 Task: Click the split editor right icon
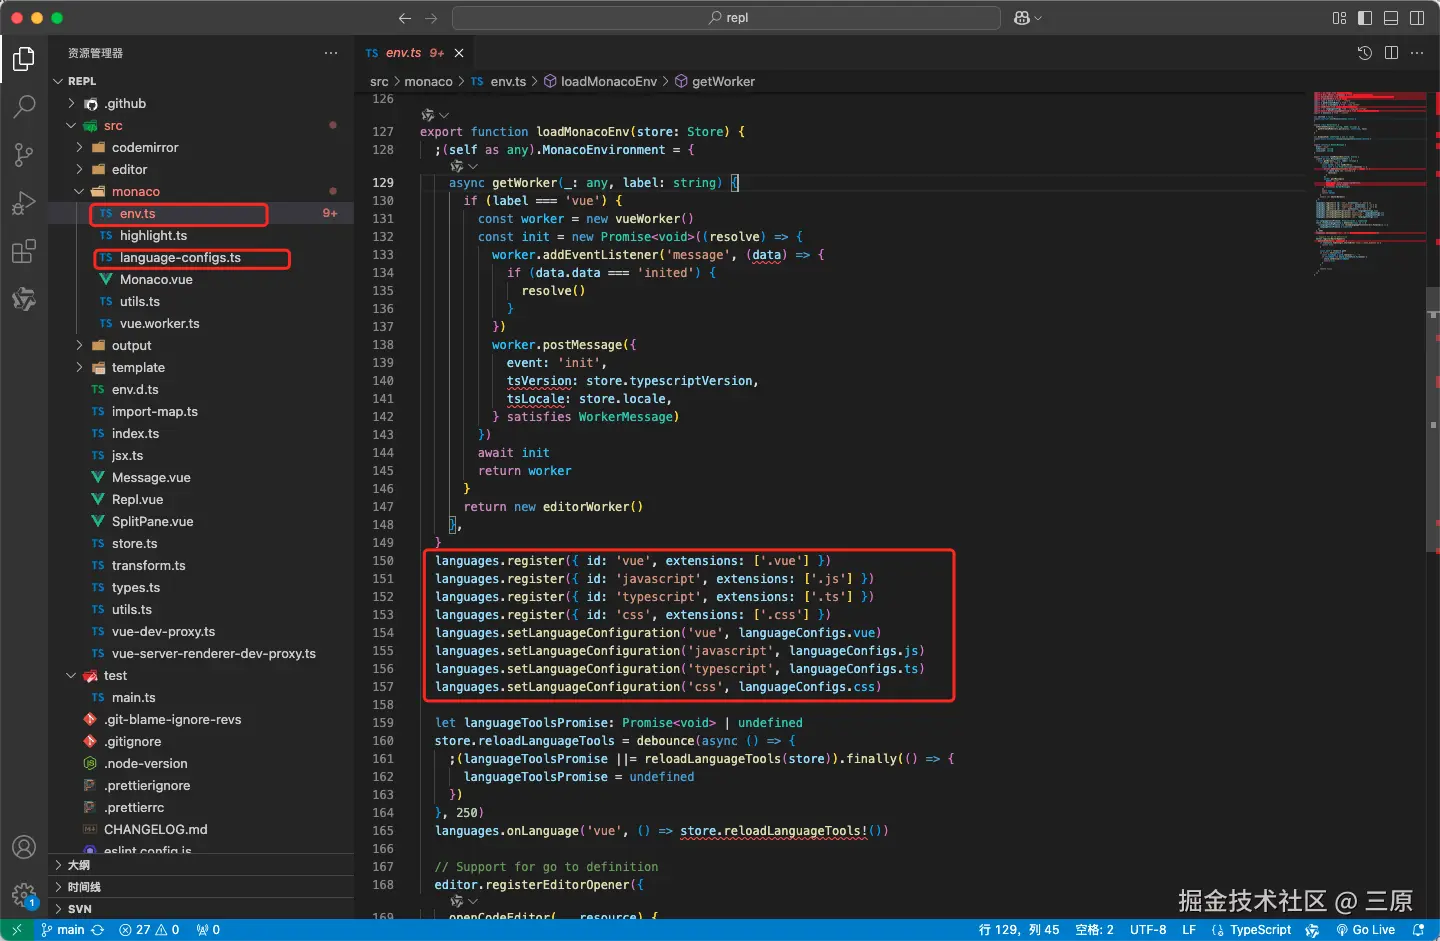(1391, 53)
